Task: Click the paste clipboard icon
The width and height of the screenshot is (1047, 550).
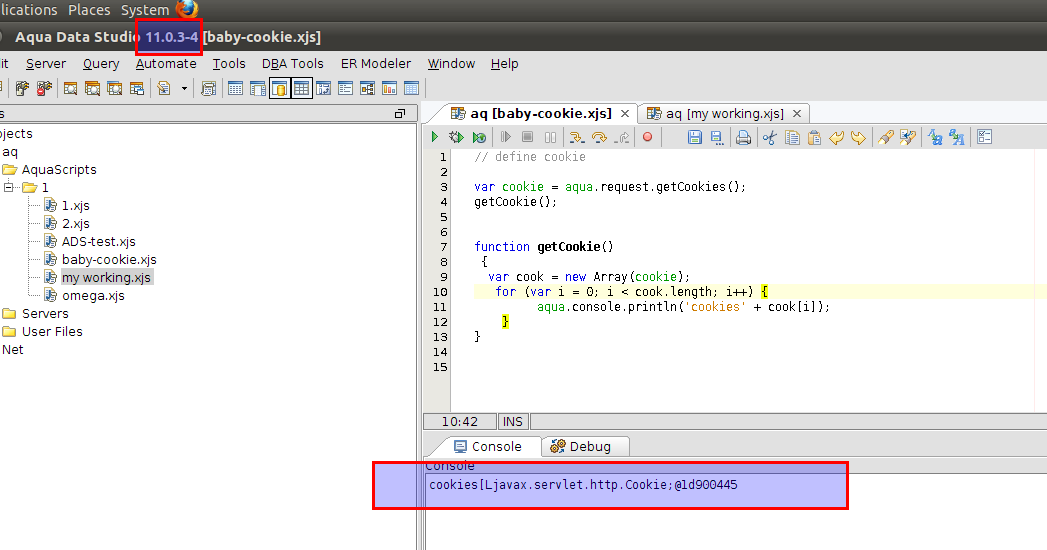Action: pos(814,138)
